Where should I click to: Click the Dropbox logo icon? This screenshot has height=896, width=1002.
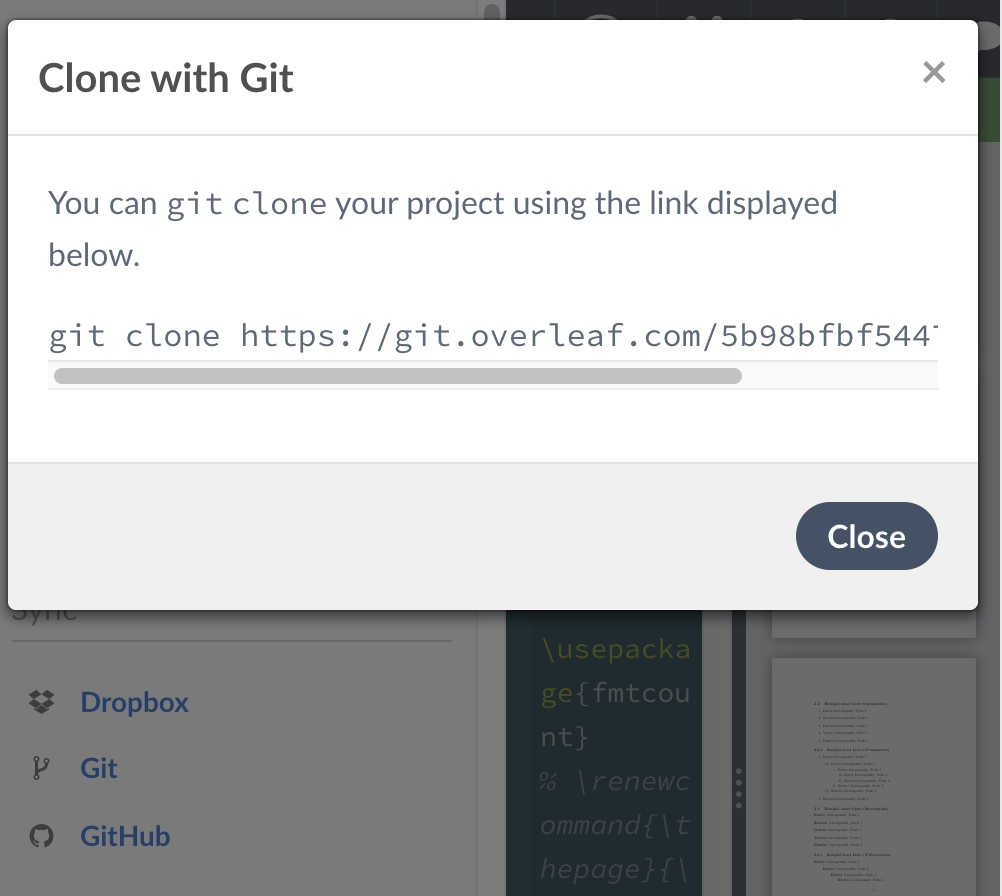[41, 702]
